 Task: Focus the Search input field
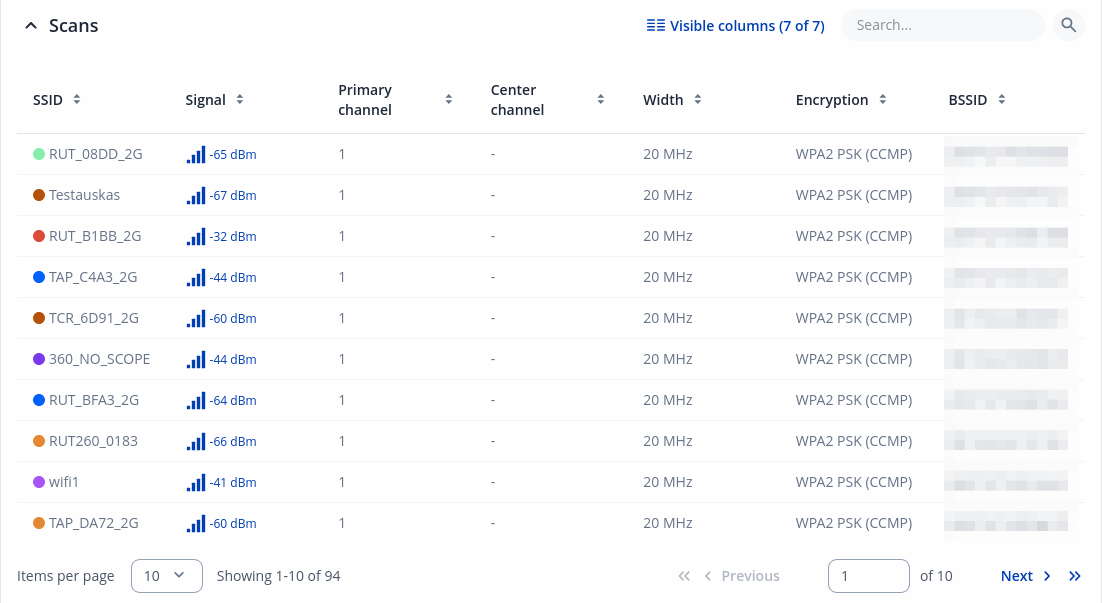point(940,25)
